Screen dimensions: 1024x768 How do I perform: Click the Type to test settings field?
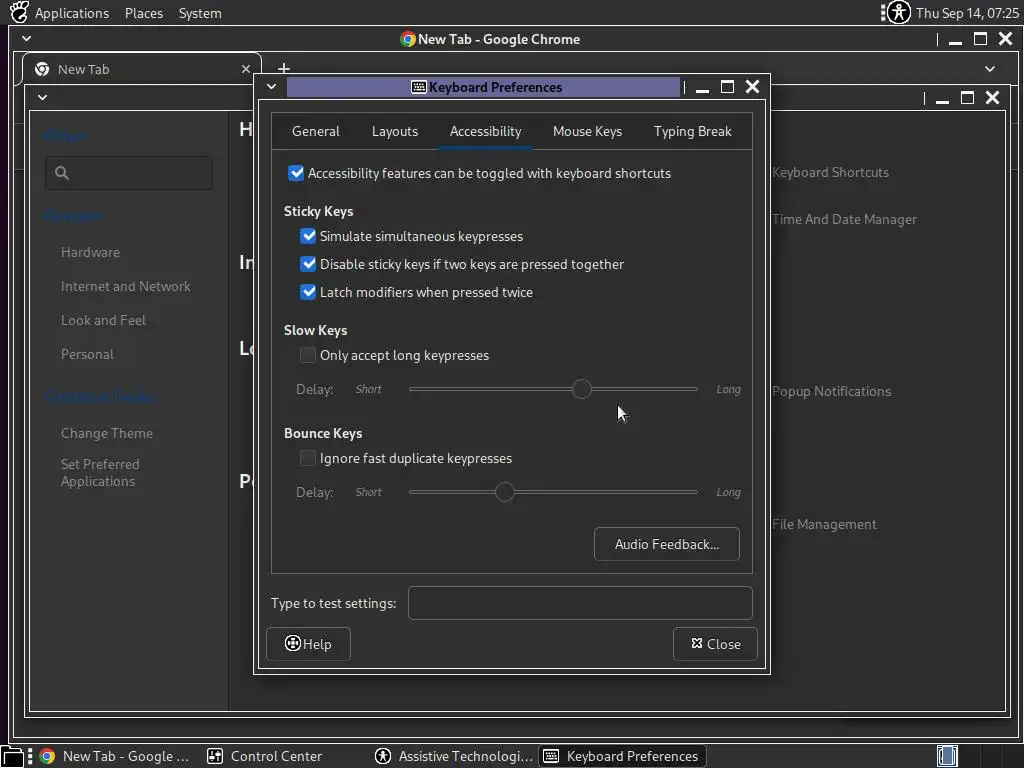(580, 603)
